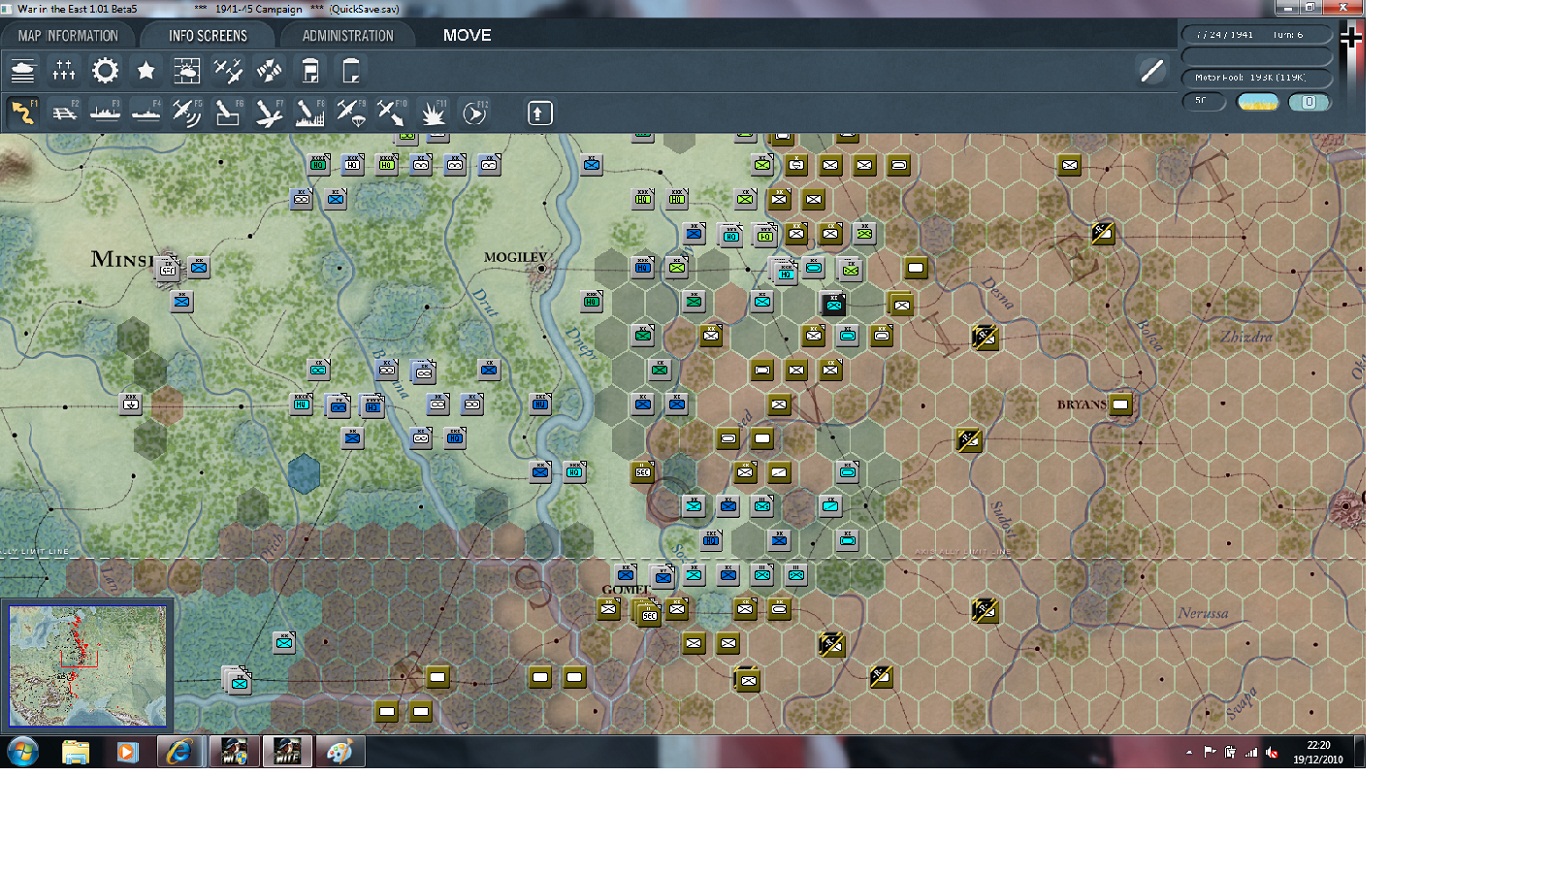Open Paint from the taskbar

[340, 752]
